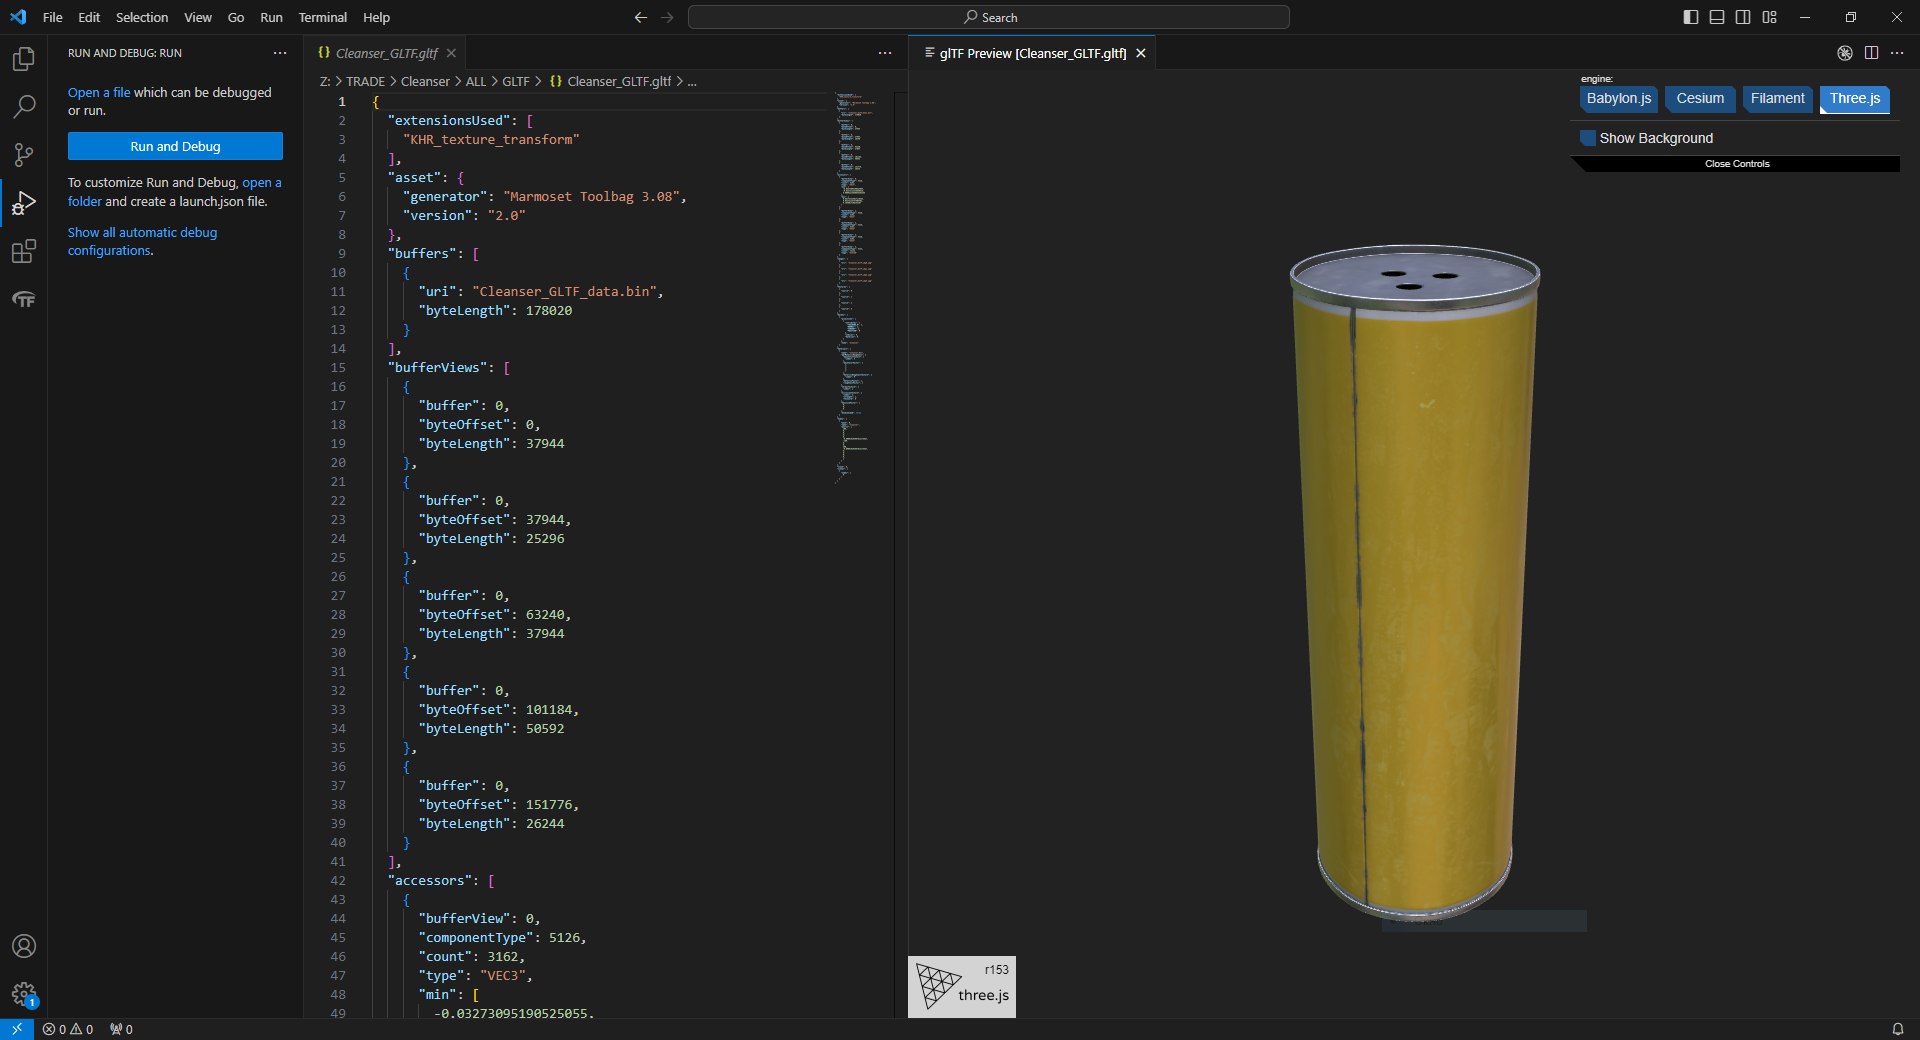Open Customize Layout icon
The width and height of the screenshot is (1920, 1040).
pos(1769,17)
